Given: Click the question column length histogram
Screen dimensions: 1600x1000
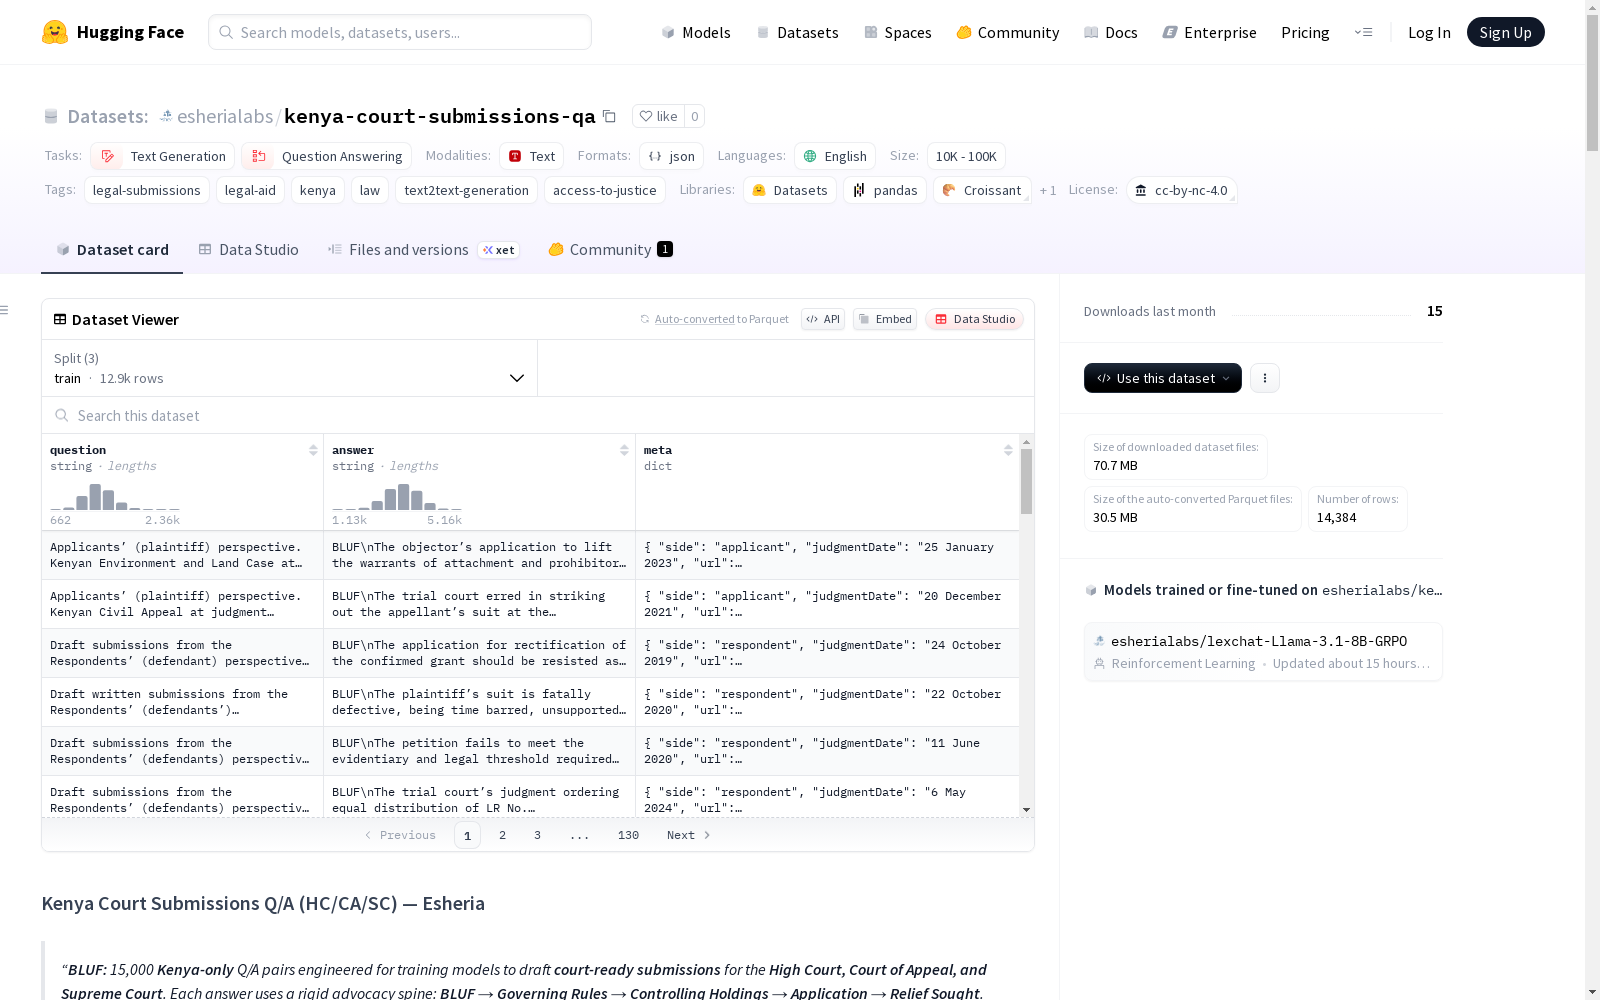Looking at the screenshot, I should click(x=115, y=497).
